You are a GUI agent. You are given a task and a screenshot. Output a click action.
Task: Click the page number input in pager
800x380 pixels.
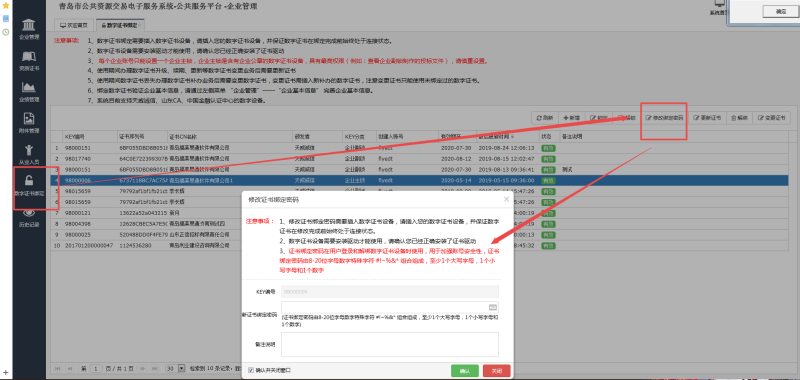[x=96, y=368]
